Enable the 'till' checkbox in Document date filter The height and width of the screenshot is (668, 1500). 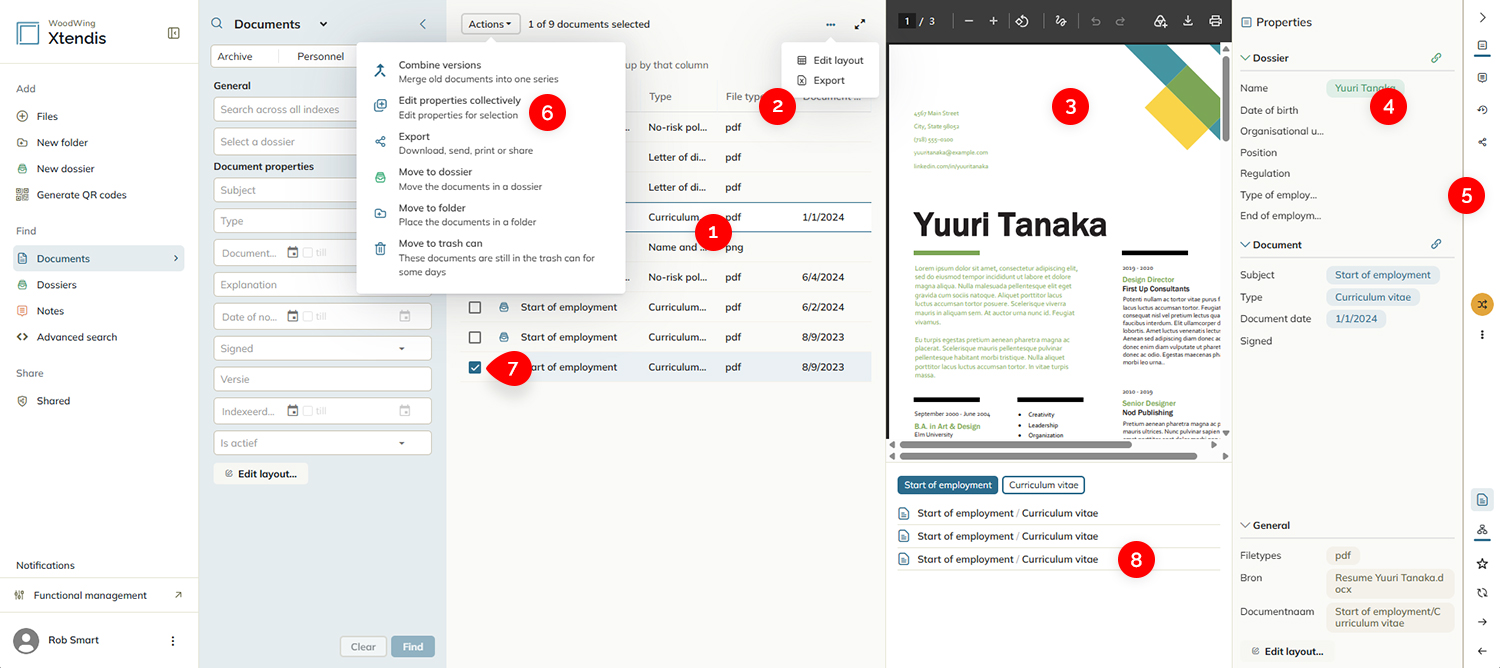coord(308,253)
